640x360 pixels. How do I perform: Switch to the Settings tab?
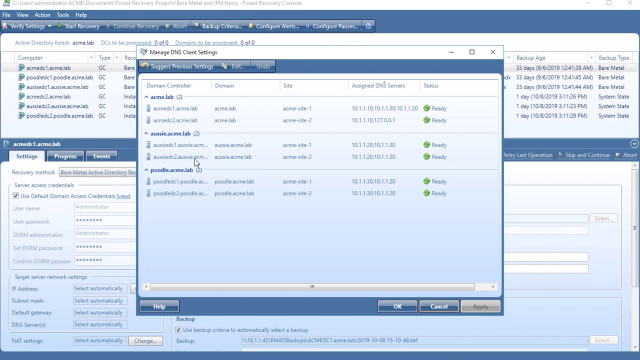point(27,156)
